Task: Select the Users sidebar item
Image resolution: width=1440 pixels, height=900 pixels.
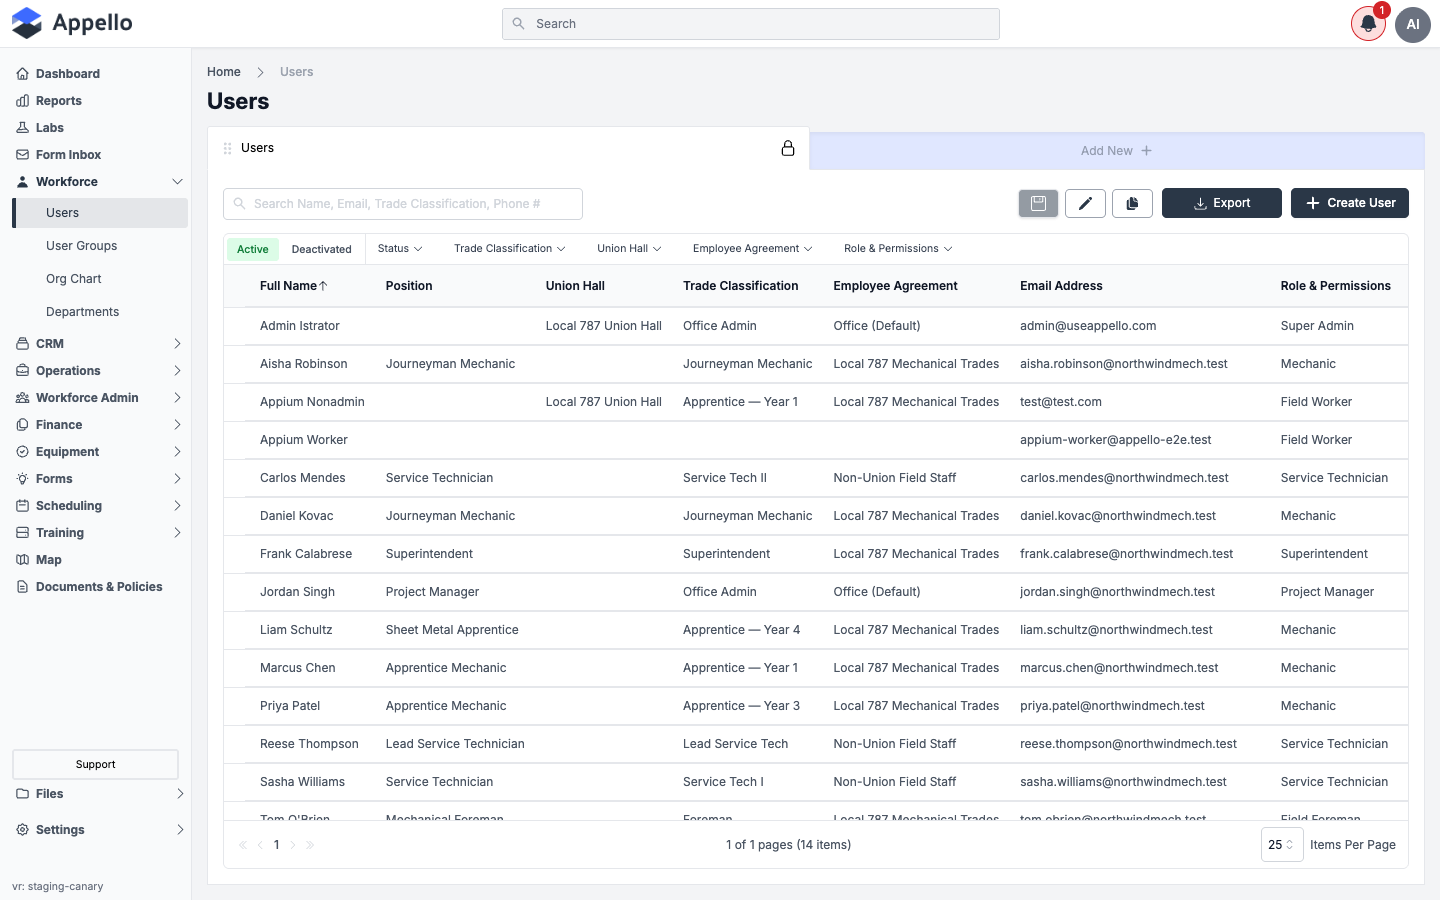Action: coord(100,212)
